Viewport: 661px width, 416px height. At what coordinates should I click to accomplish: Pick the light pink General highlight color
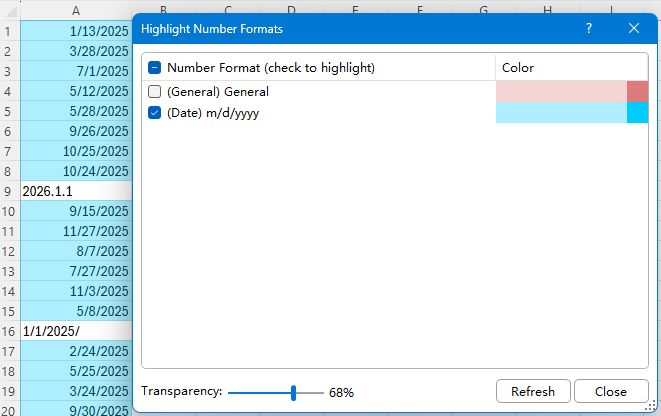click(x=560, y=92)
